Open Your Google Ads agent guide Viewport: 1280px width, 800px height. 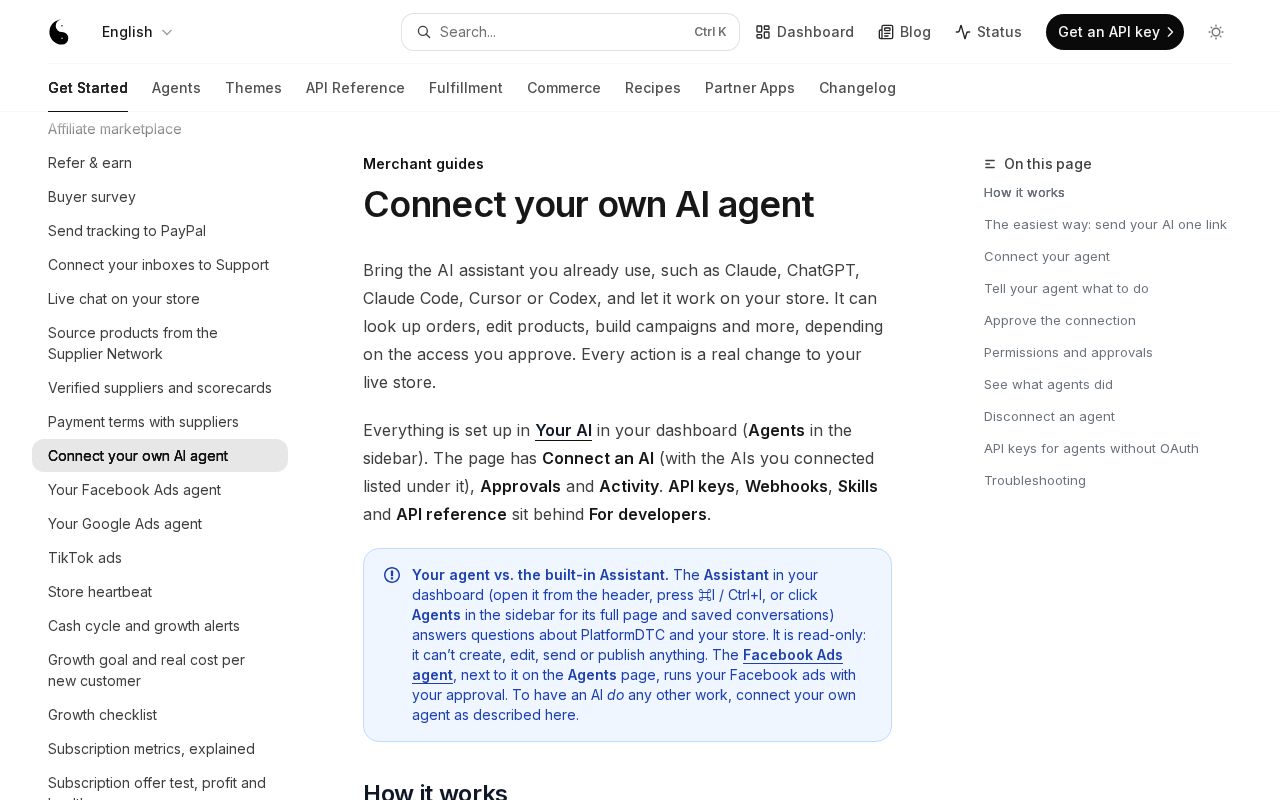(x=160, y=524)
